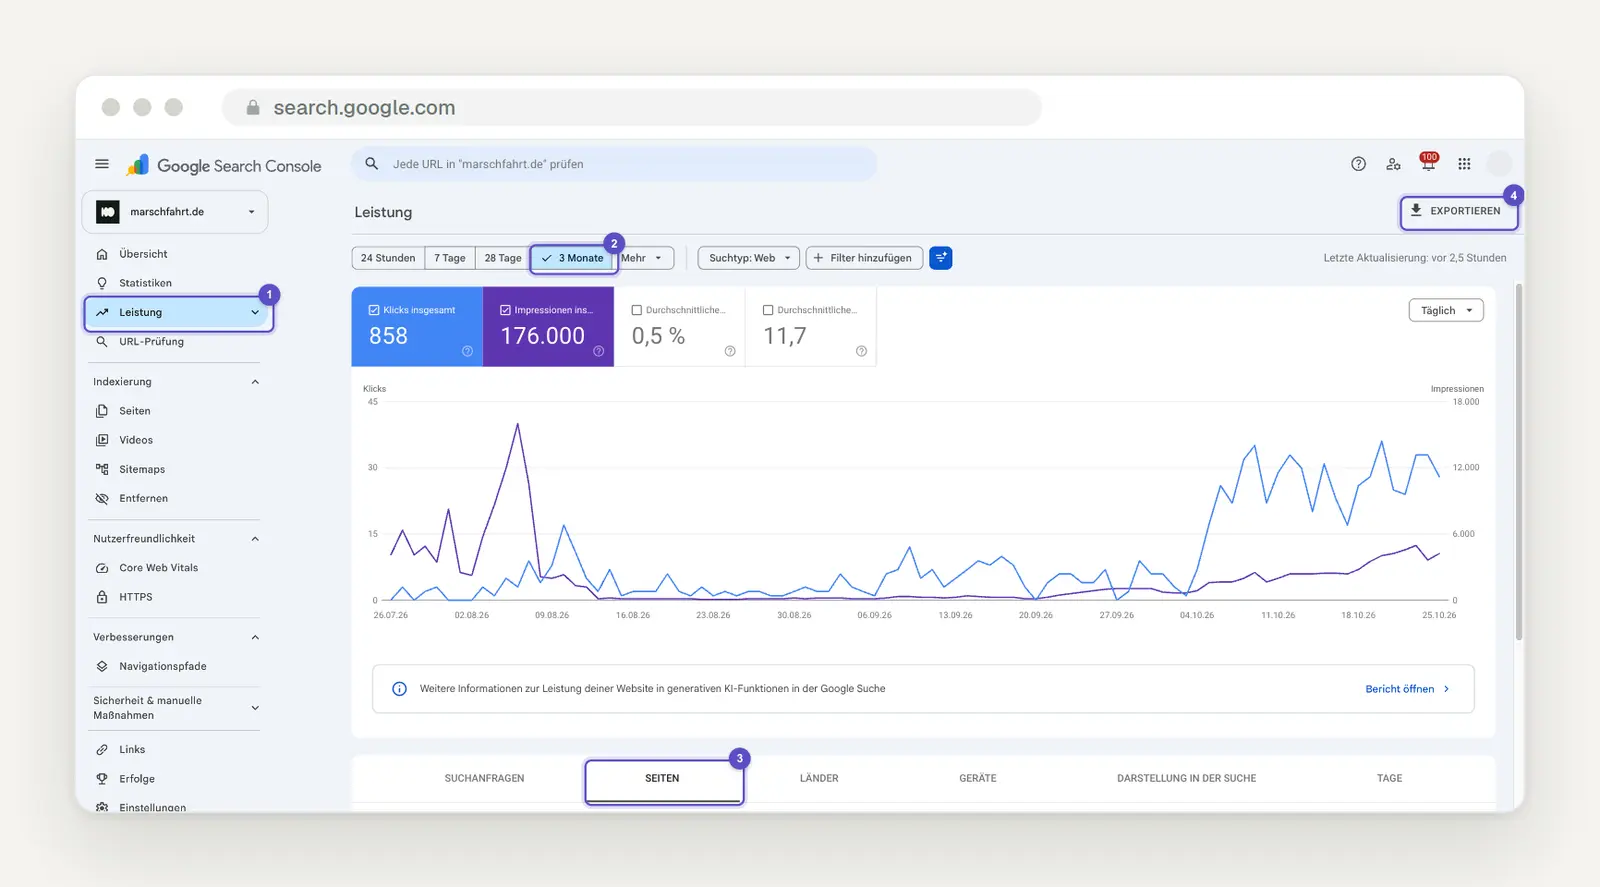This screenshot has height=887, width=1600.
Task: Open the user management icon
Action: tap(1393, 164)
